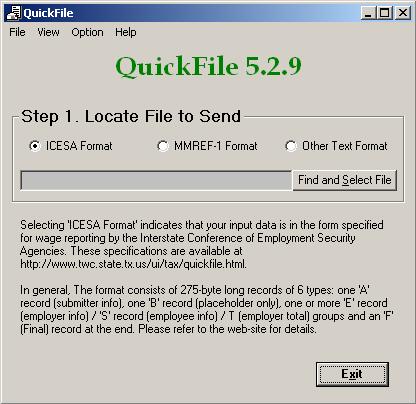
Task: Minimize the QuickFile window
Action: click(368, 13)
